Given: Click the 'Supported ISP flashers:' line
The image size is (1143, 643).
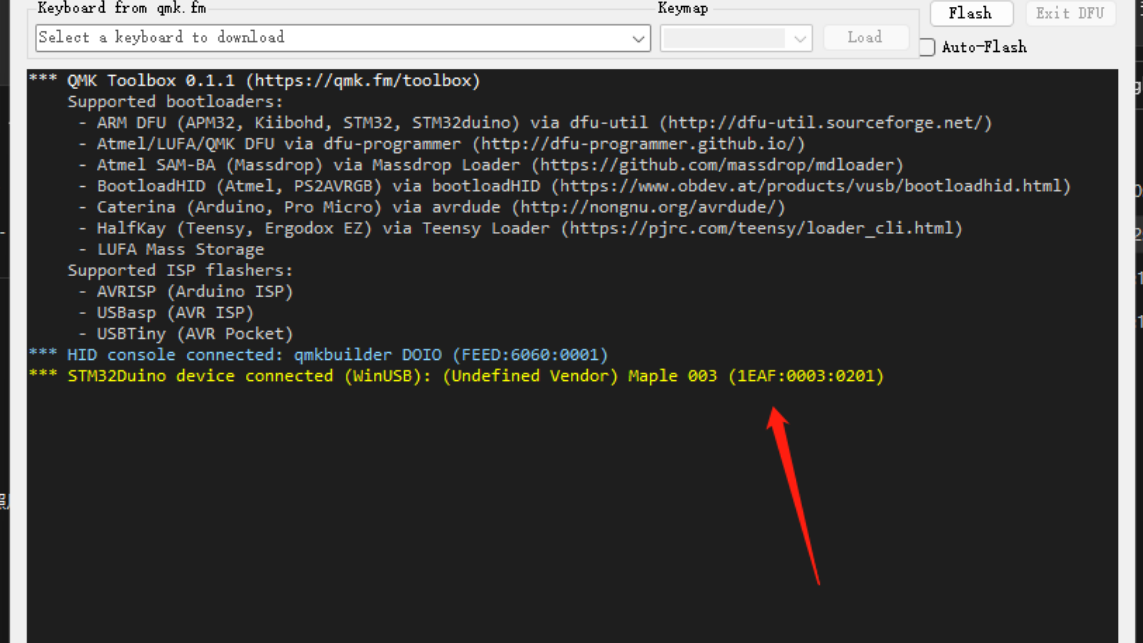Looking at the screenshot, I should click(180, 271).
